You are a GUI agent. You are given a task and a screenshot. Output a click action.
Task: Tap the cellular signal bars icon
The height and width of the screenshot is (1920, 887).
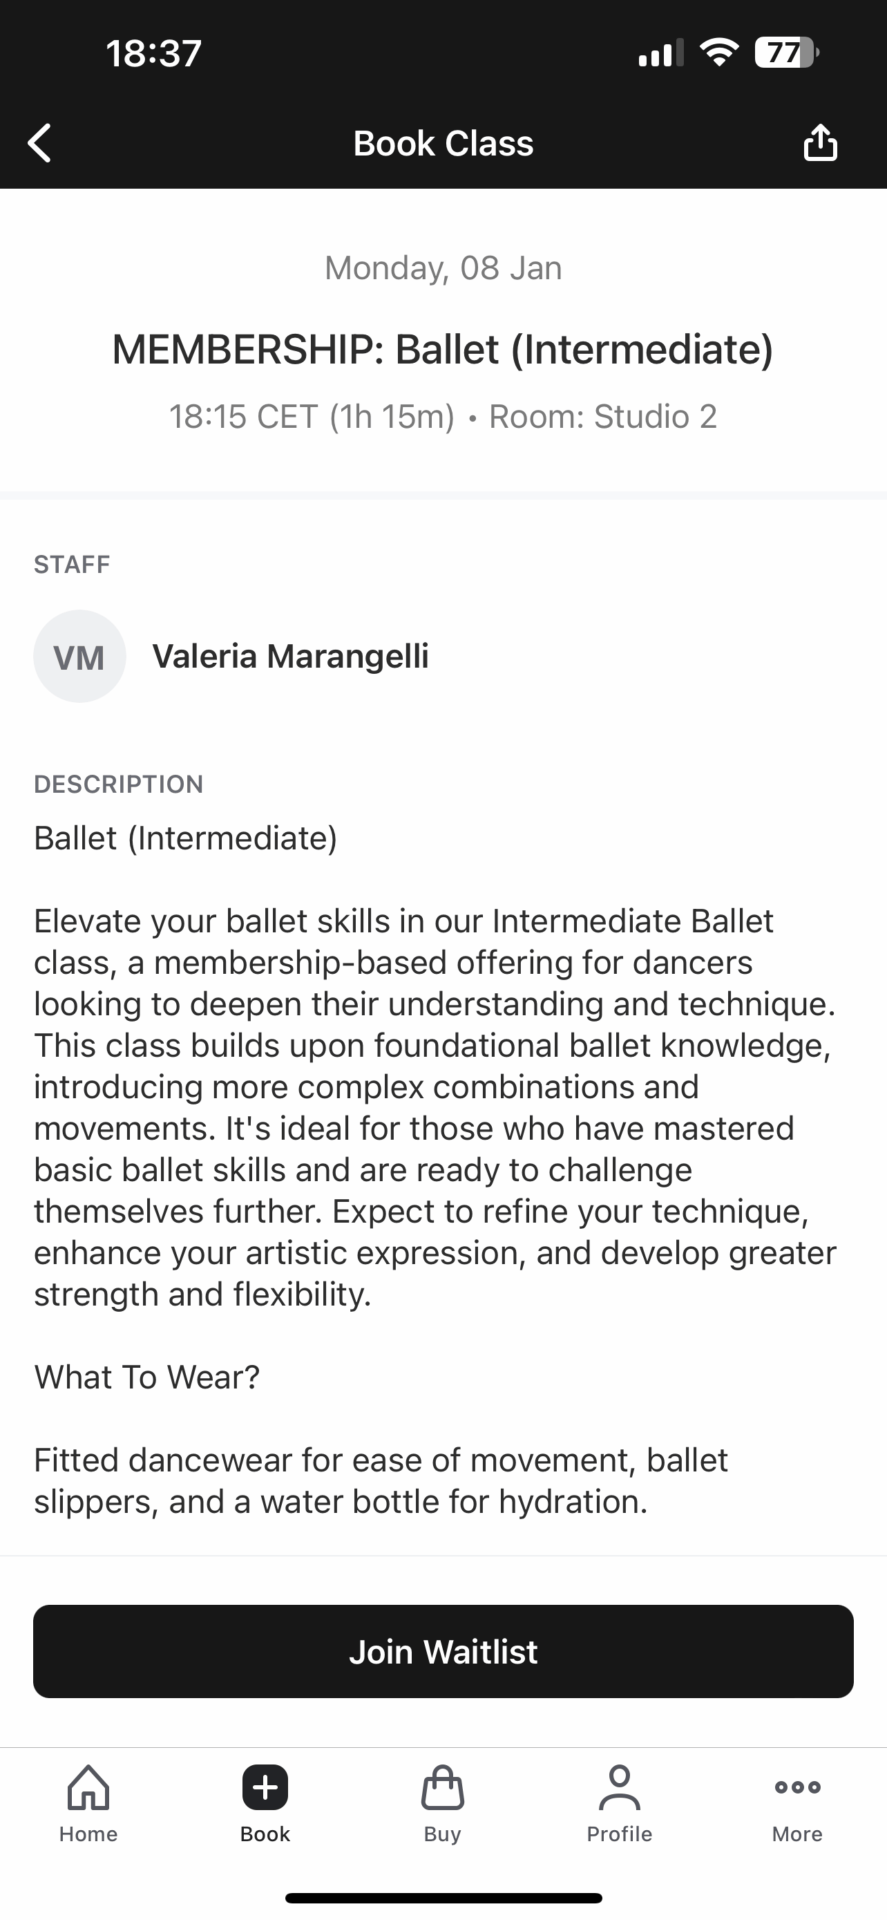(x=660, y=52)
